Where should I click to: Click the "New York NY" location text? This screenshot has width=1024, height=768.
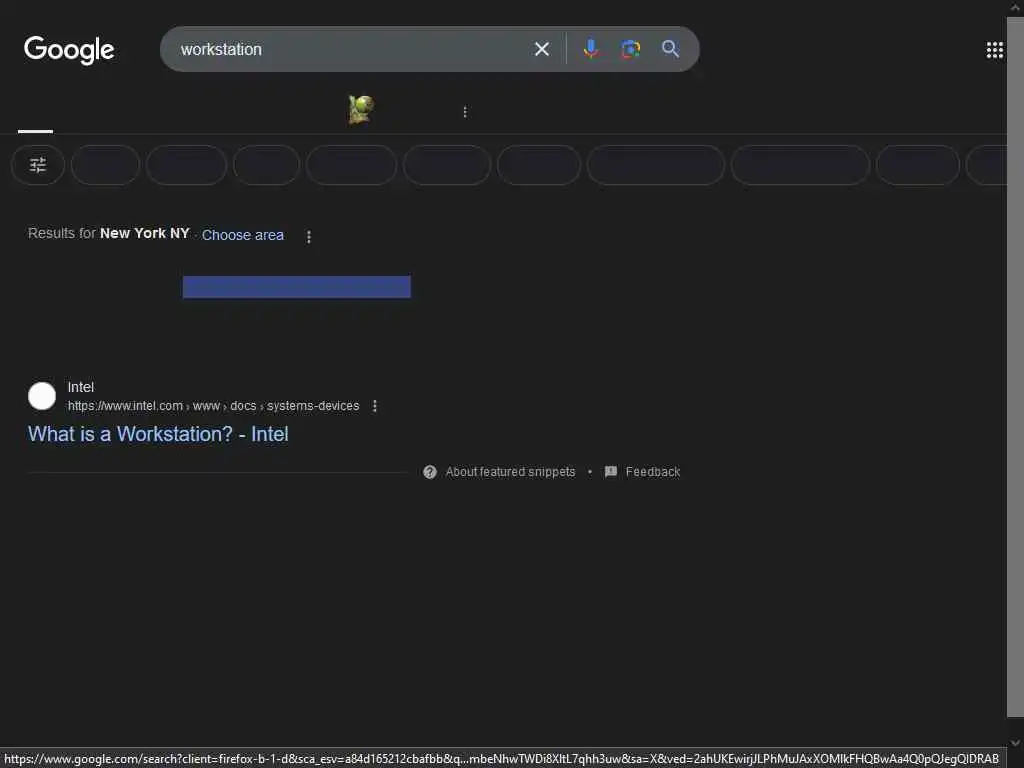(x=144, y=233)
